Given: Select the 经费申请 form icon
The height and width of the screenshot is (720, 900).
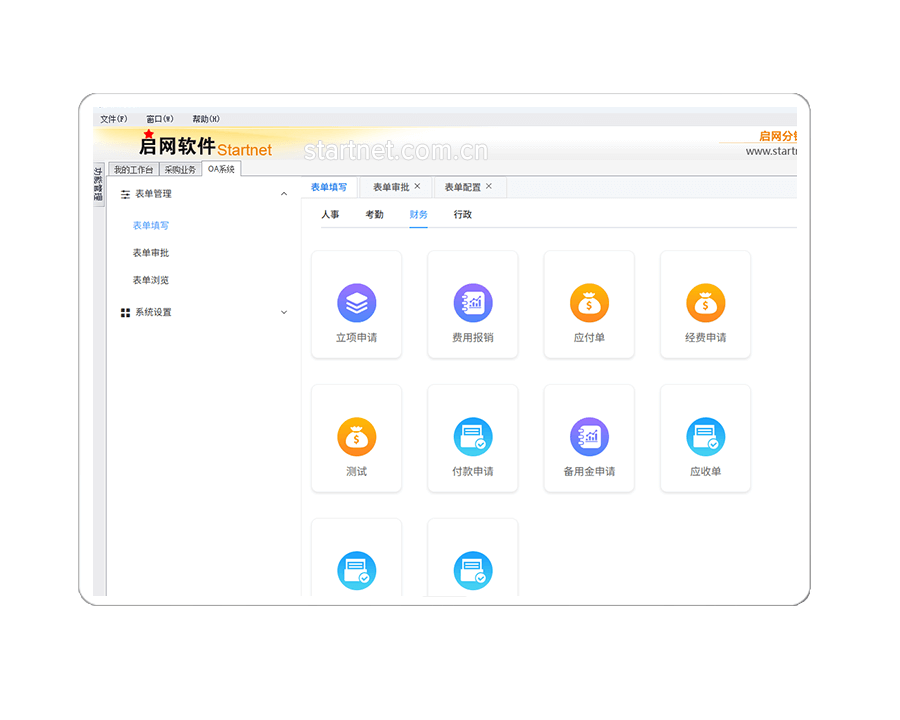Looking at the screenshot, I should [705, 302].
